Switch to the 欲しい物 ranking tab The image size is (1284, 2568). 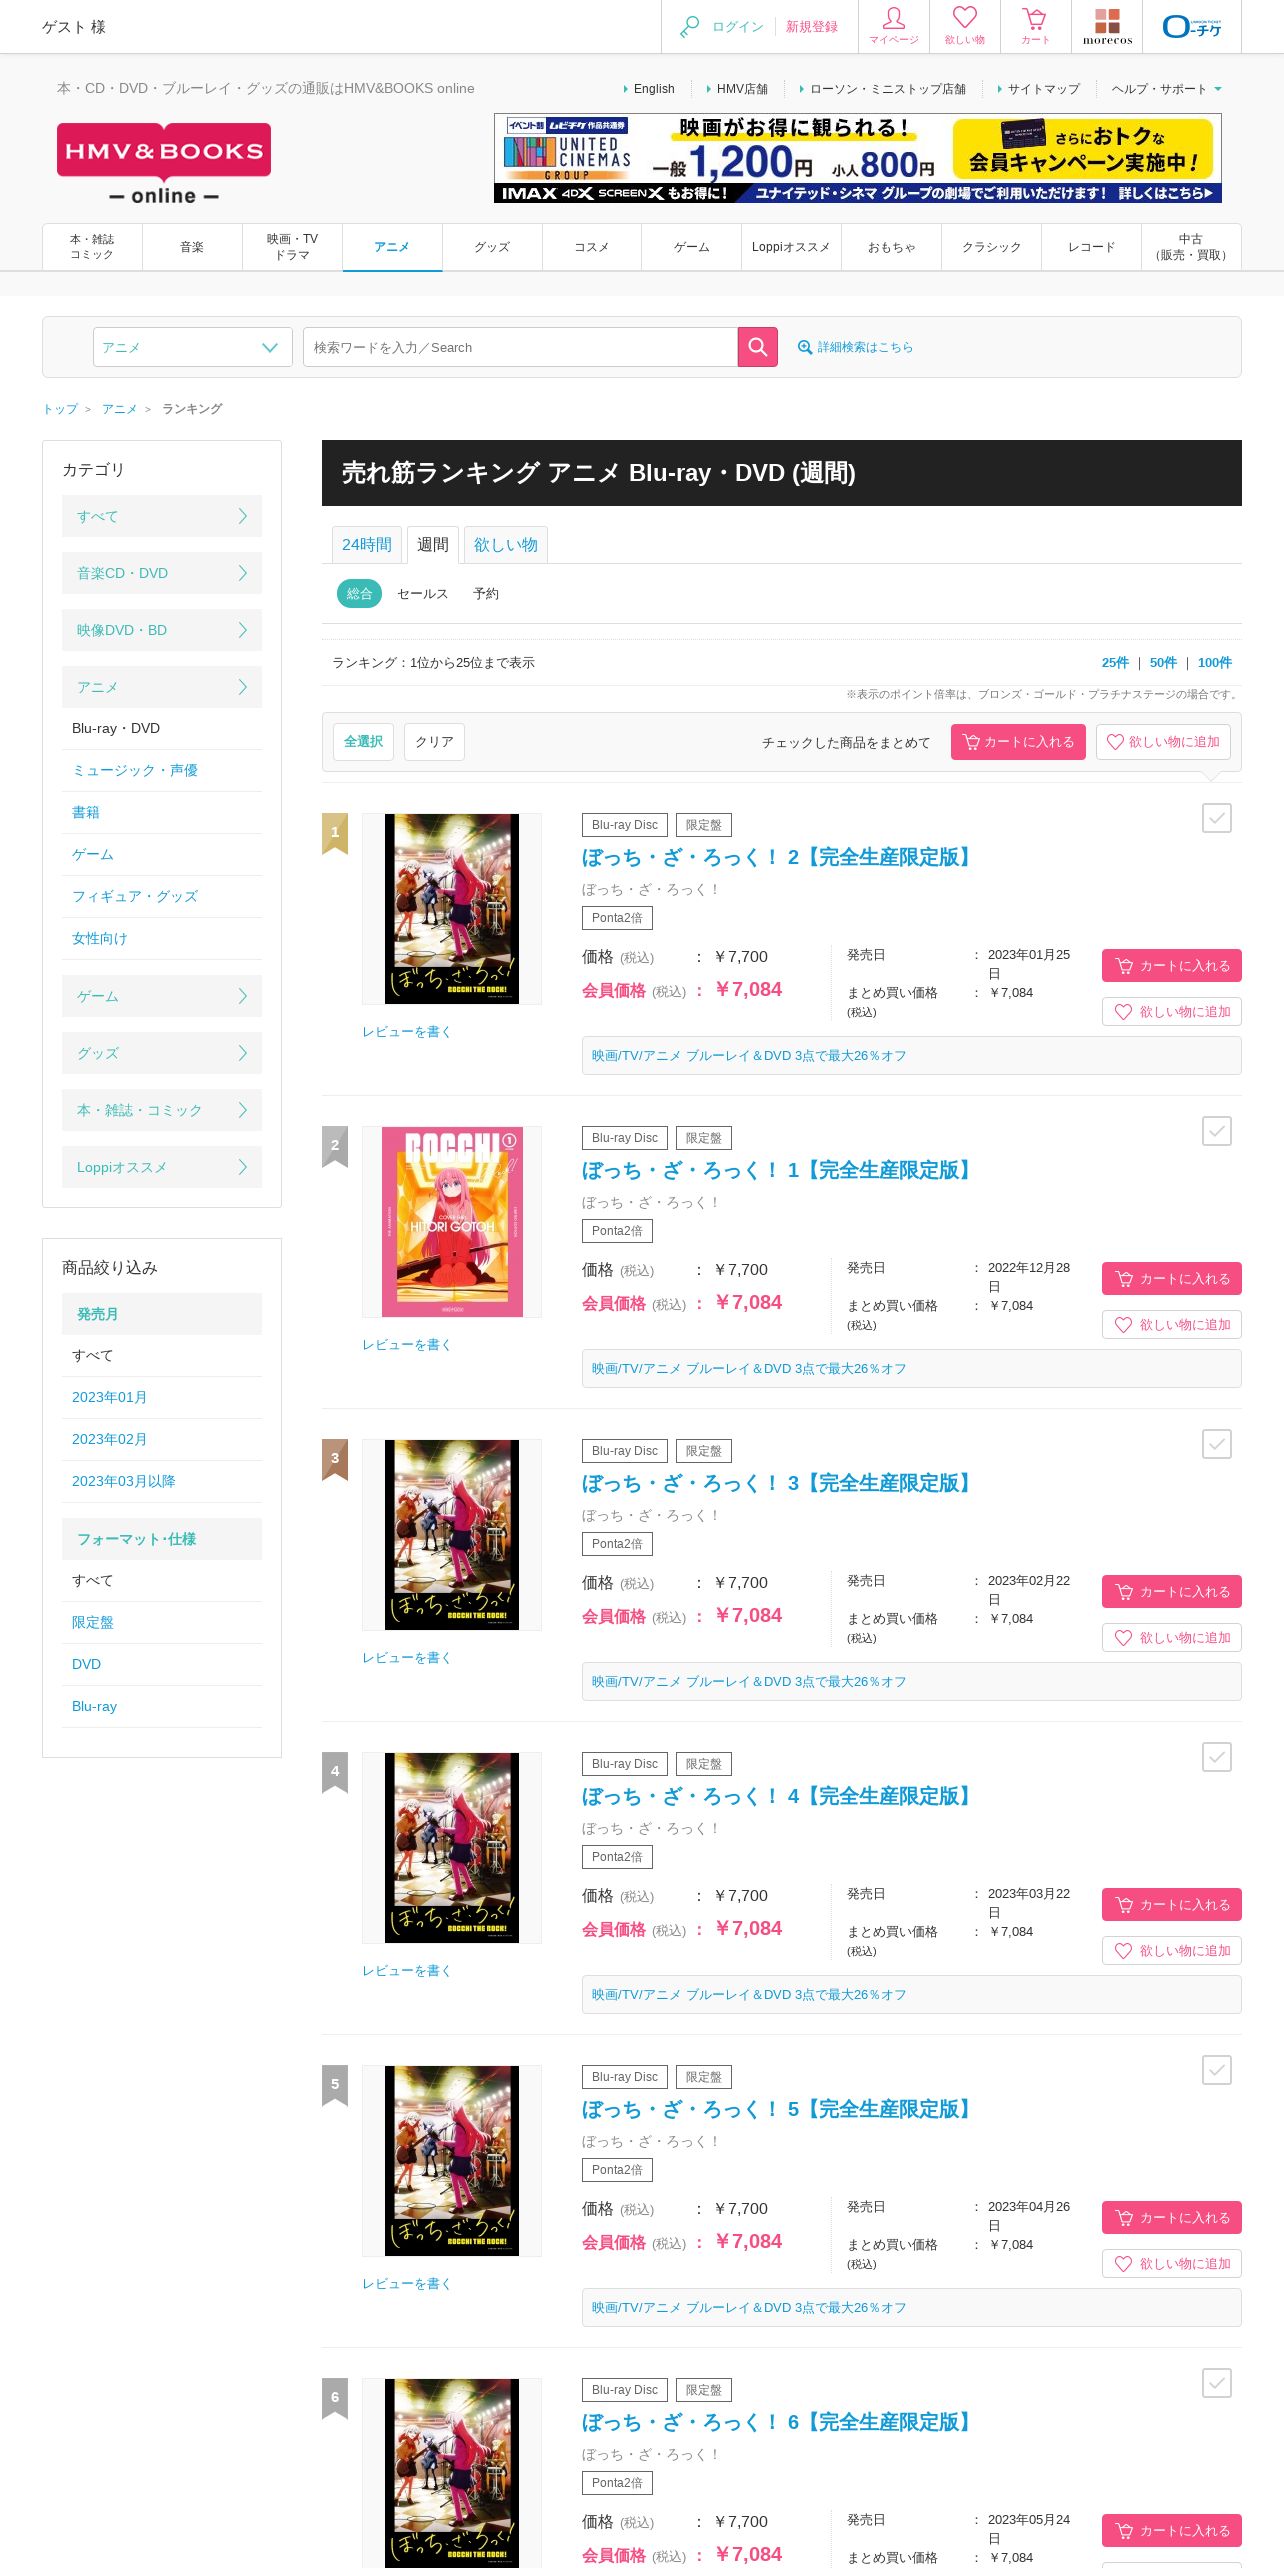pyautogui.click(x=506, y=545)
